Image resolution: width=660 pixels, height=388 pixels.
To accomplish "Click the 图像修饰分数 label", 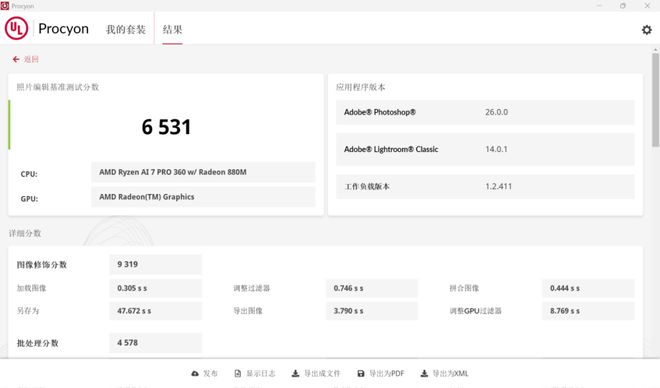I will tap(42, 265).
